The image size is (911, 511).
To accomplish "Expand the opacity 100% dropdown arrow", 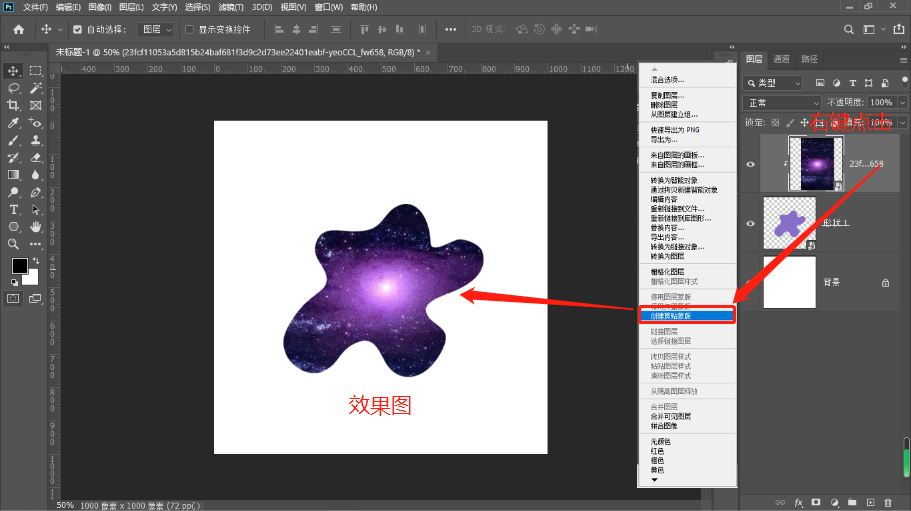I will [902, 103].
